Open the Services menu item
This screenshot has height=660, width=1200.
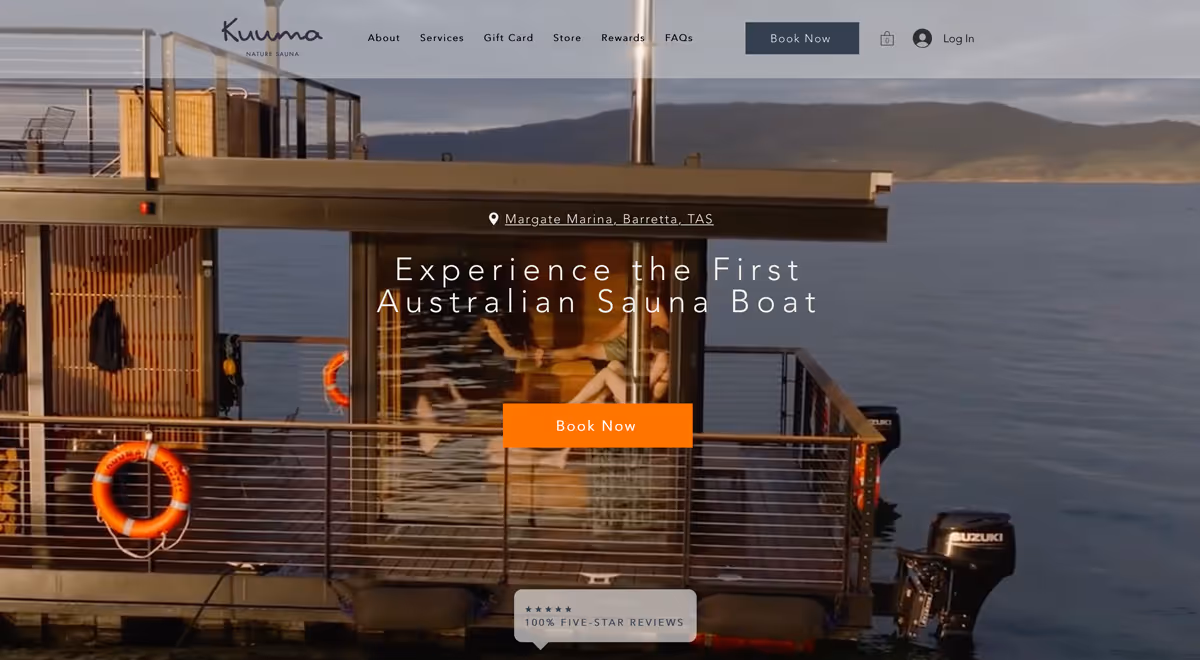[442, 38]
